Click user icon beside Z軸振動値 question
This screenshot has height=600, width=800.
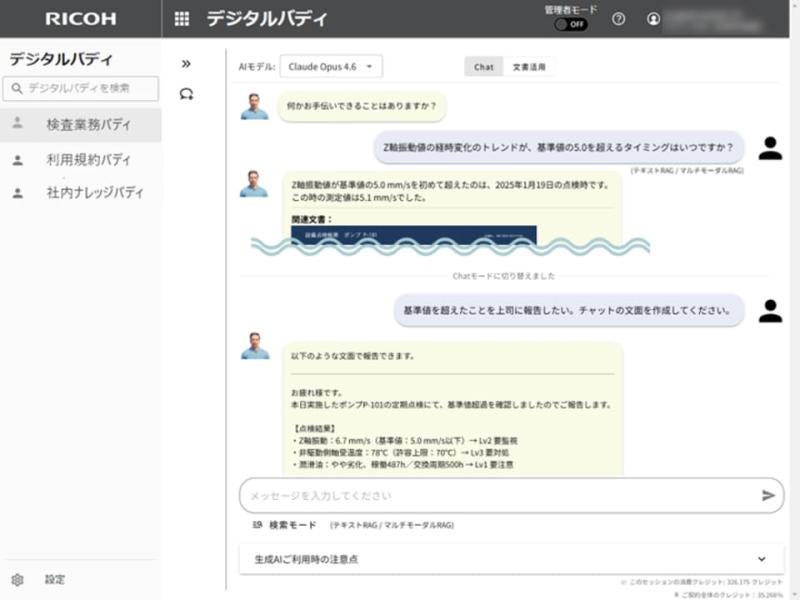point(770,148)
